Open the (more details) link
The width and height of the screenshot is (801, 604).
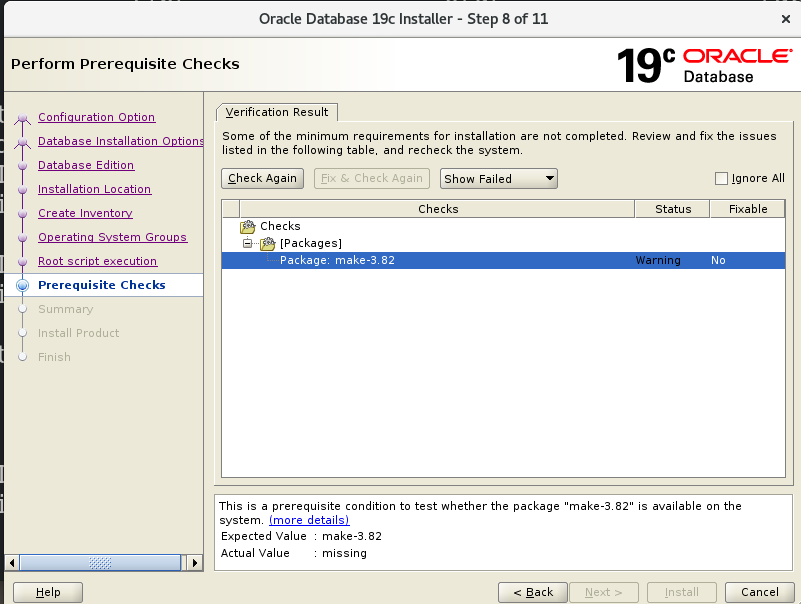tap(309, 520)
